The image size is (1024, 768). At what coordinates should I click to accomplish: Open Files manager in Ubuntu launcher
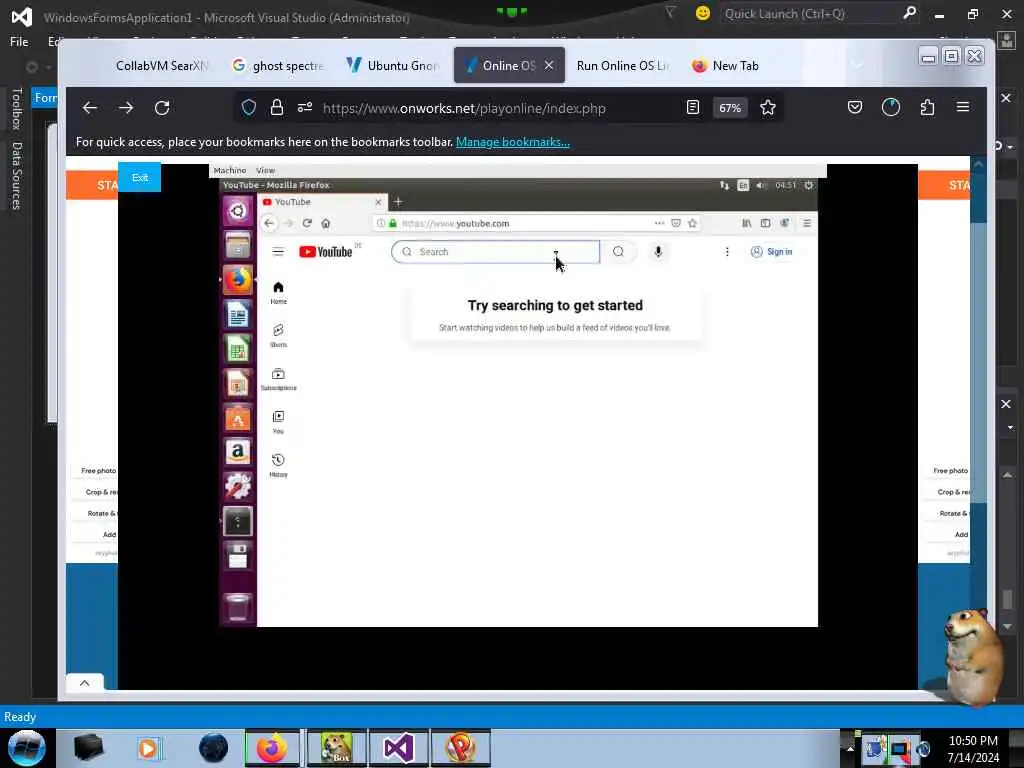coord(238,246)
